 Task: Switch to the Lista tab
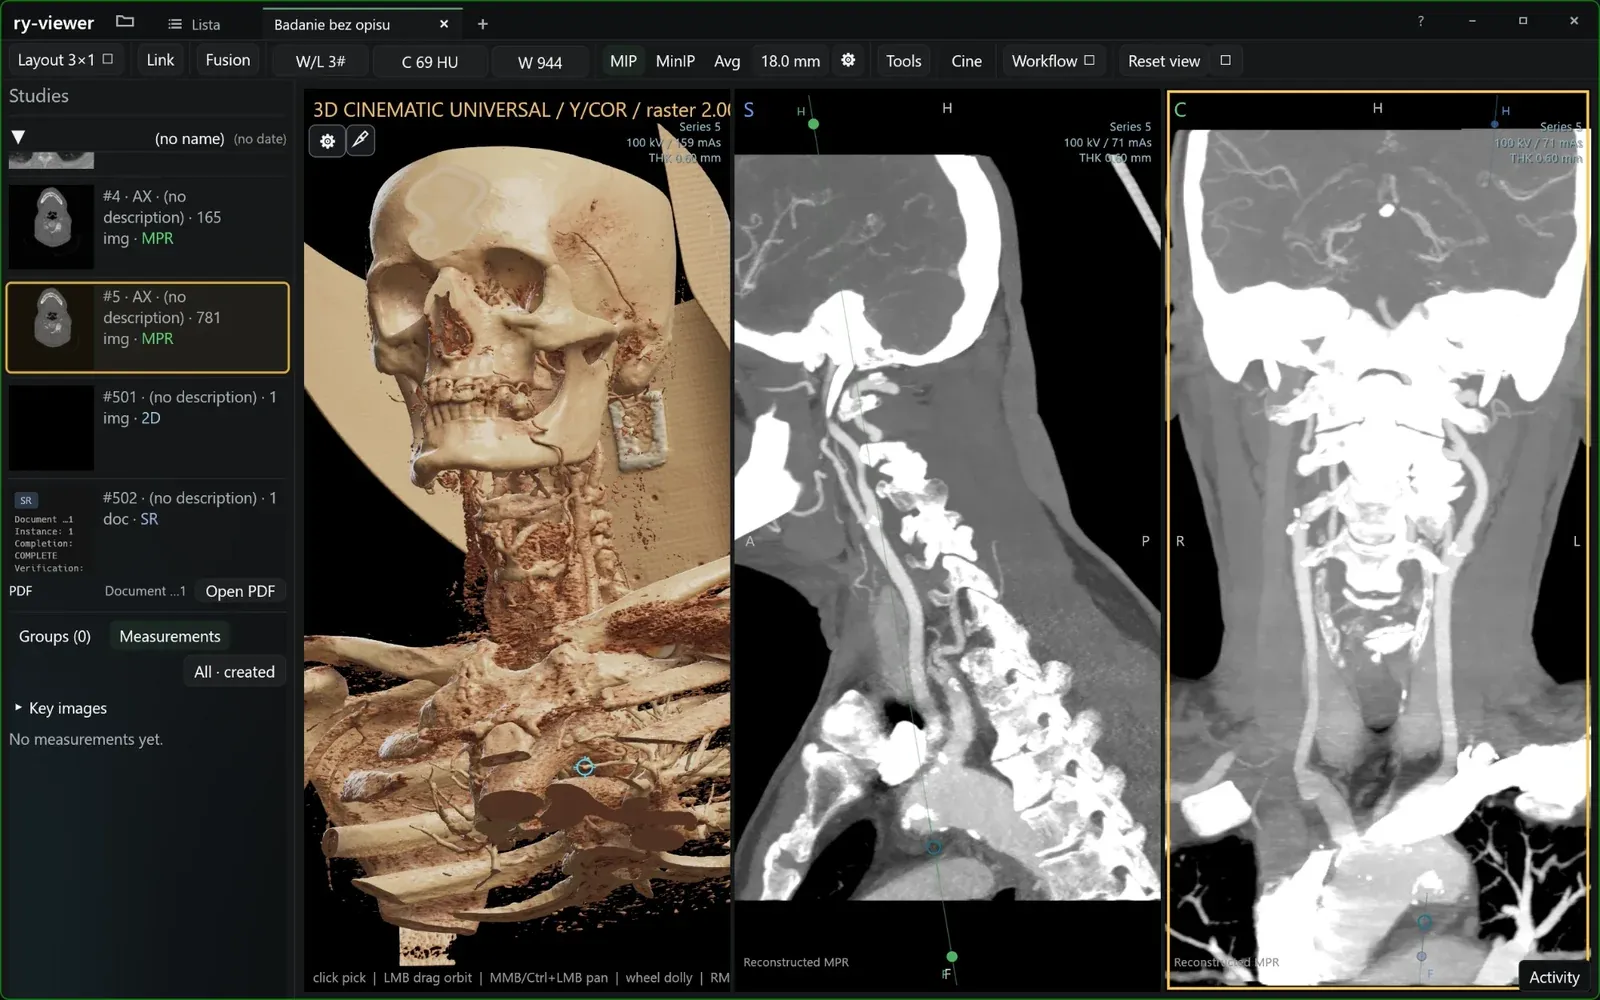[x=195, y=24]
